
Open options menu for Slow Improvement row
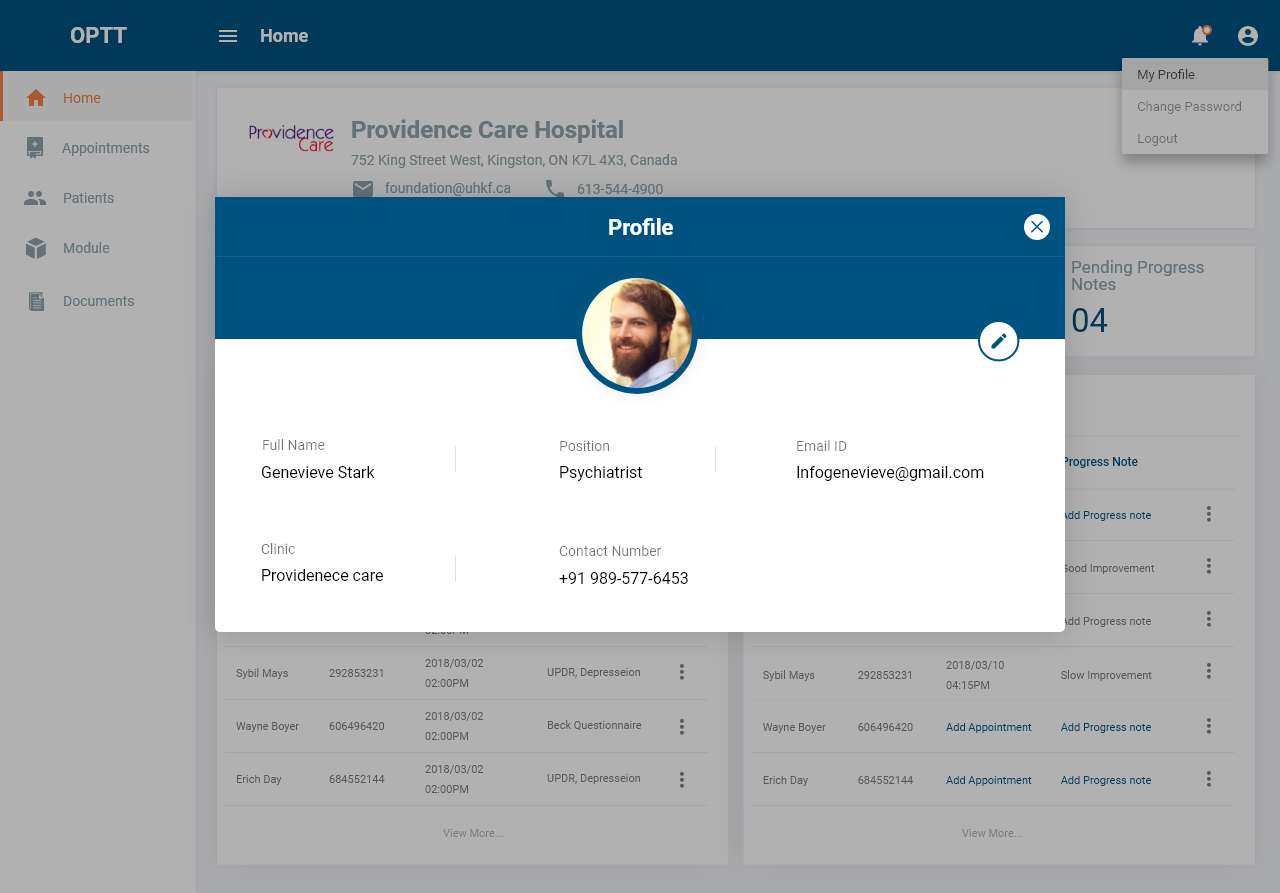1209,671
